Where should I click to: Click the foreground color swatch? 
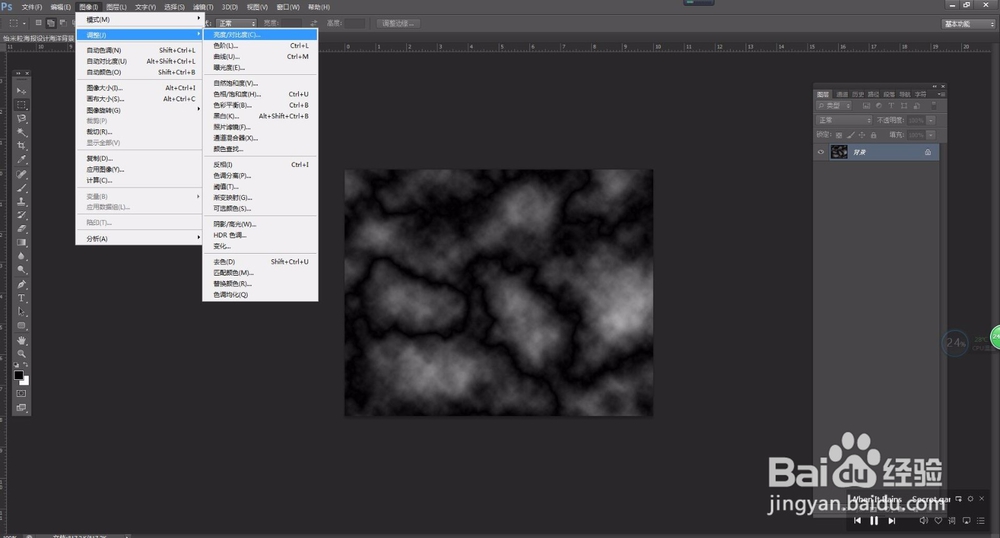click(18, 375)
